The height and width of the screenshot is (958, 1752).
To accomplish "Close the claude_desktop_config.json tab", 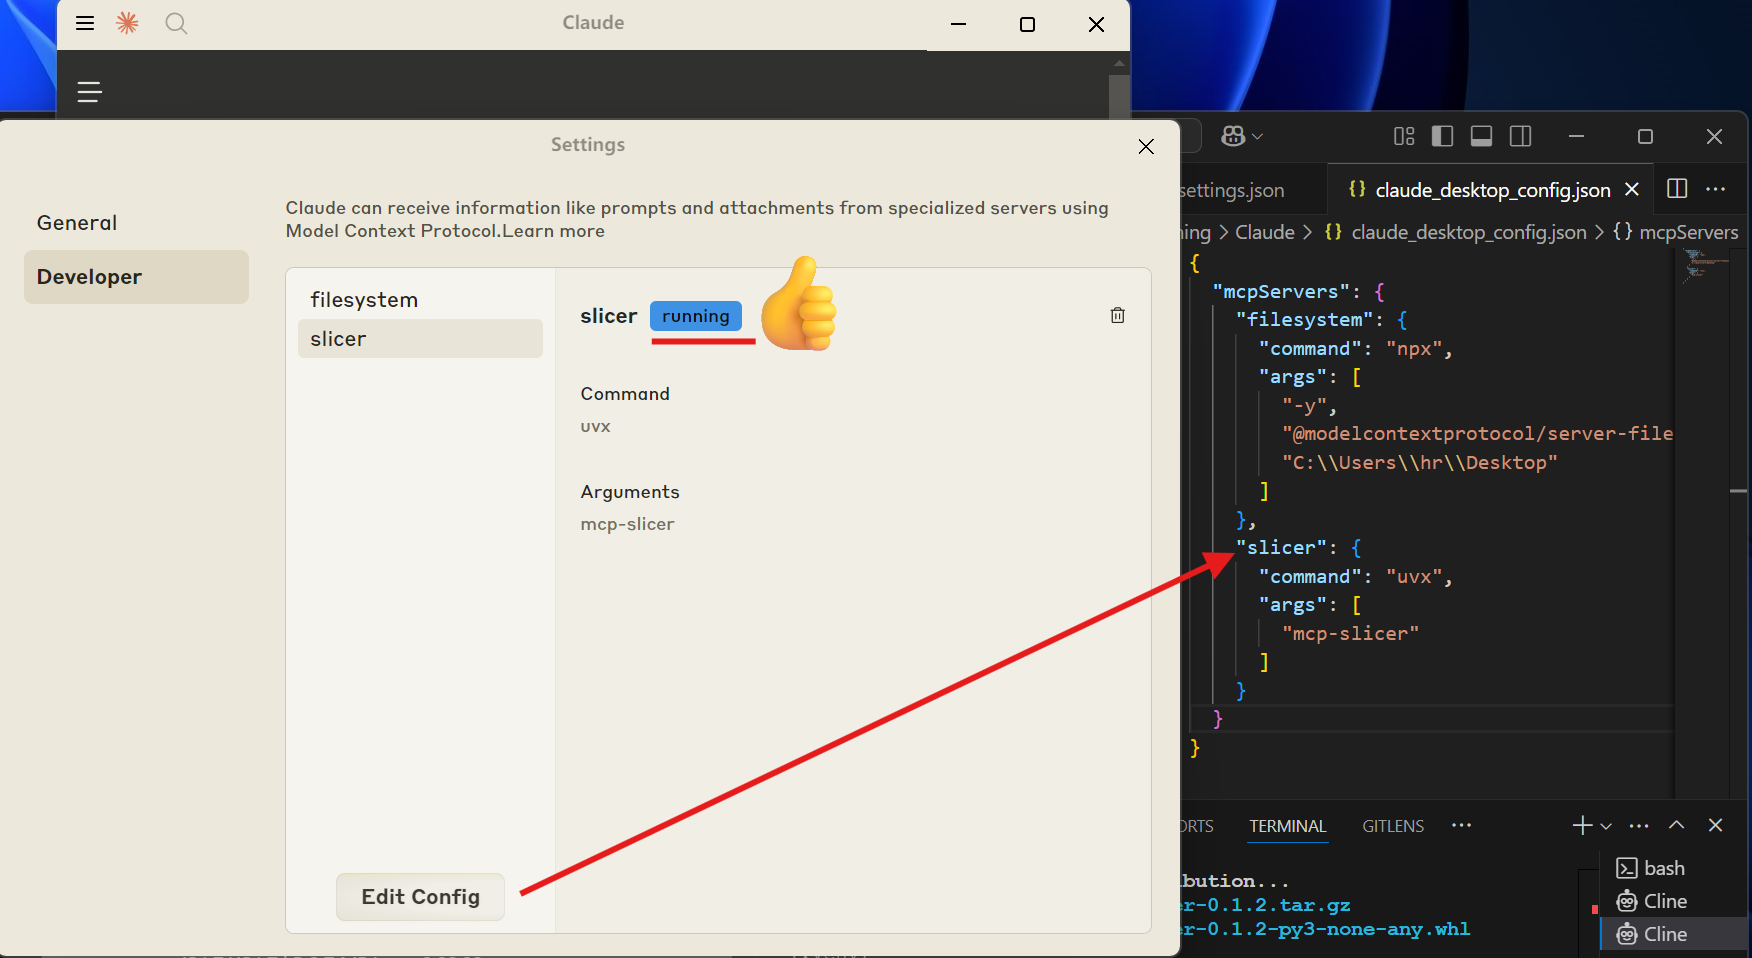I will pos(1632,189).
